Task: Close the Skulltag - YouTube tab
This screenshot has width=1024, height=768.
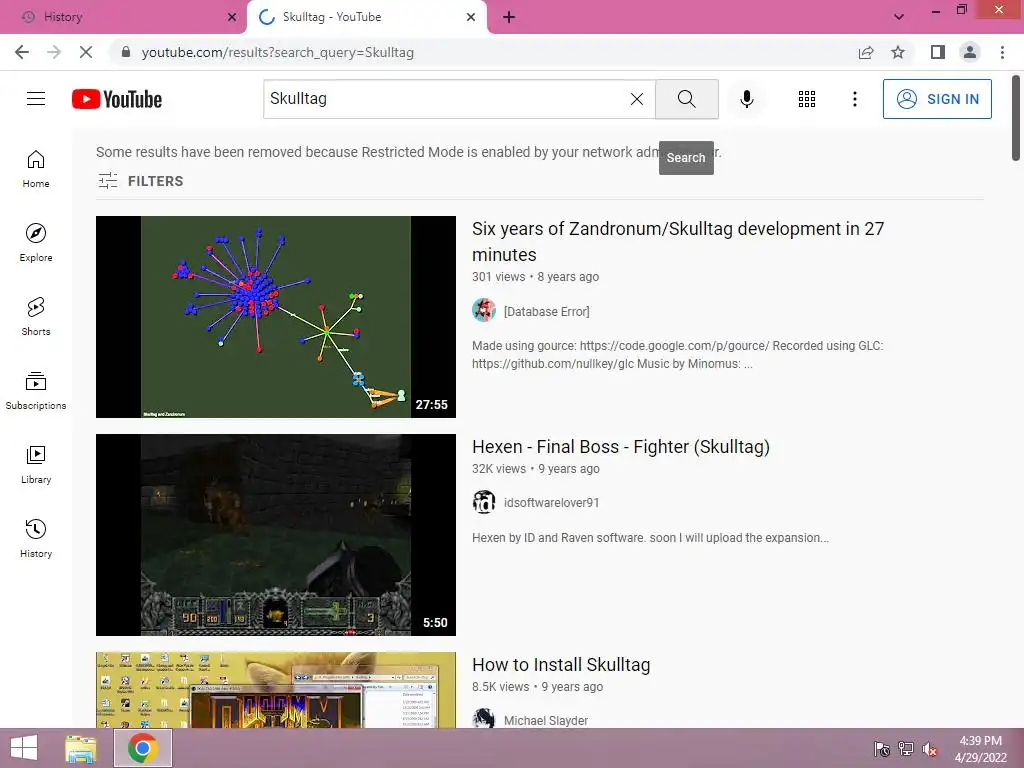Action: tap(471, 17)
